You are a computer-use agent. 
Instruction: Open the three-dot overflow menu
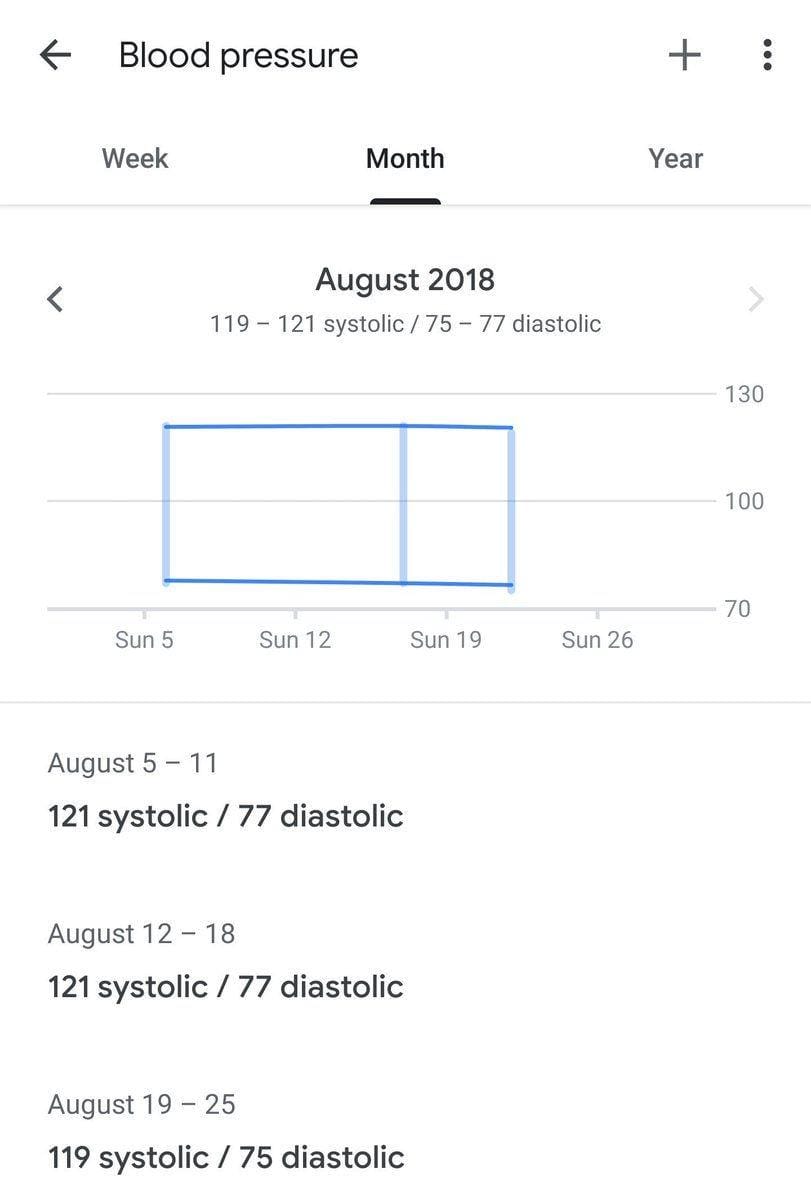[x=767, y=55]
